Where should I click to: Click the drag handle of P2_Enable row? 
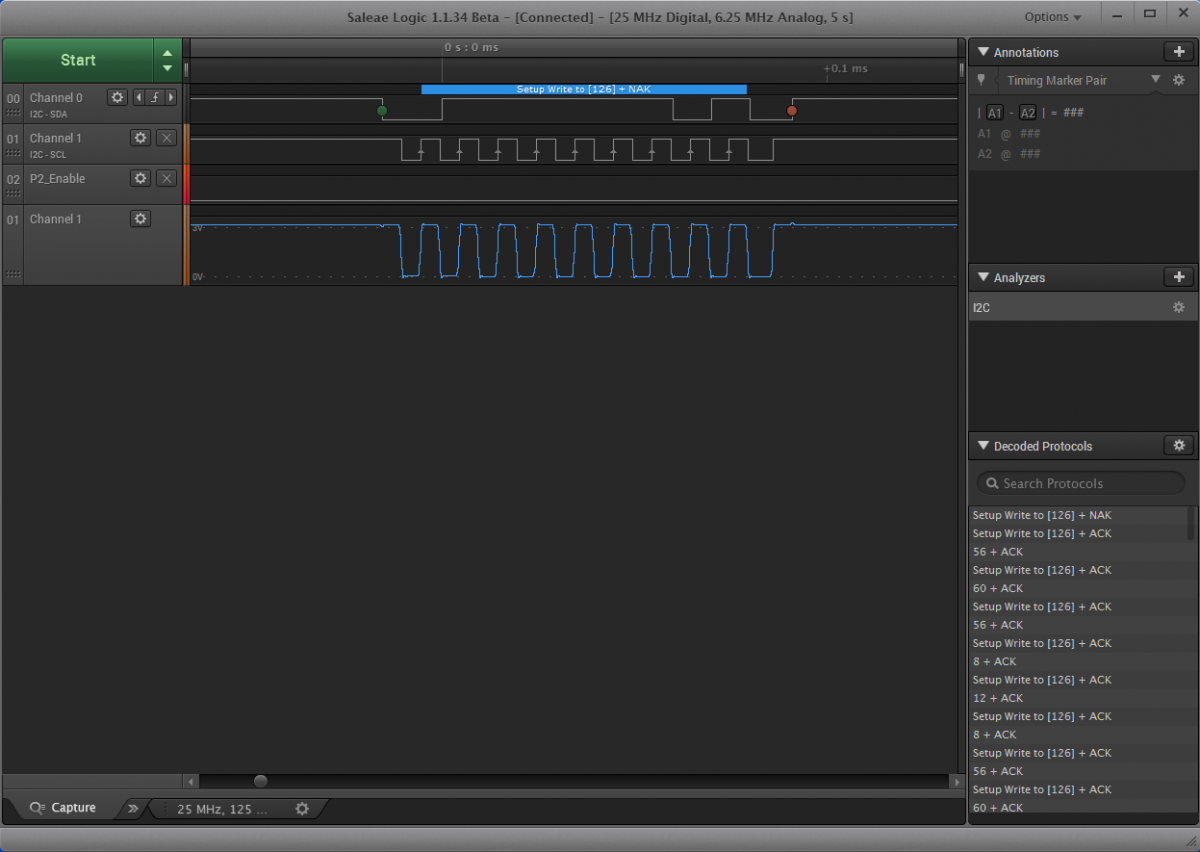tap(13, 195)
